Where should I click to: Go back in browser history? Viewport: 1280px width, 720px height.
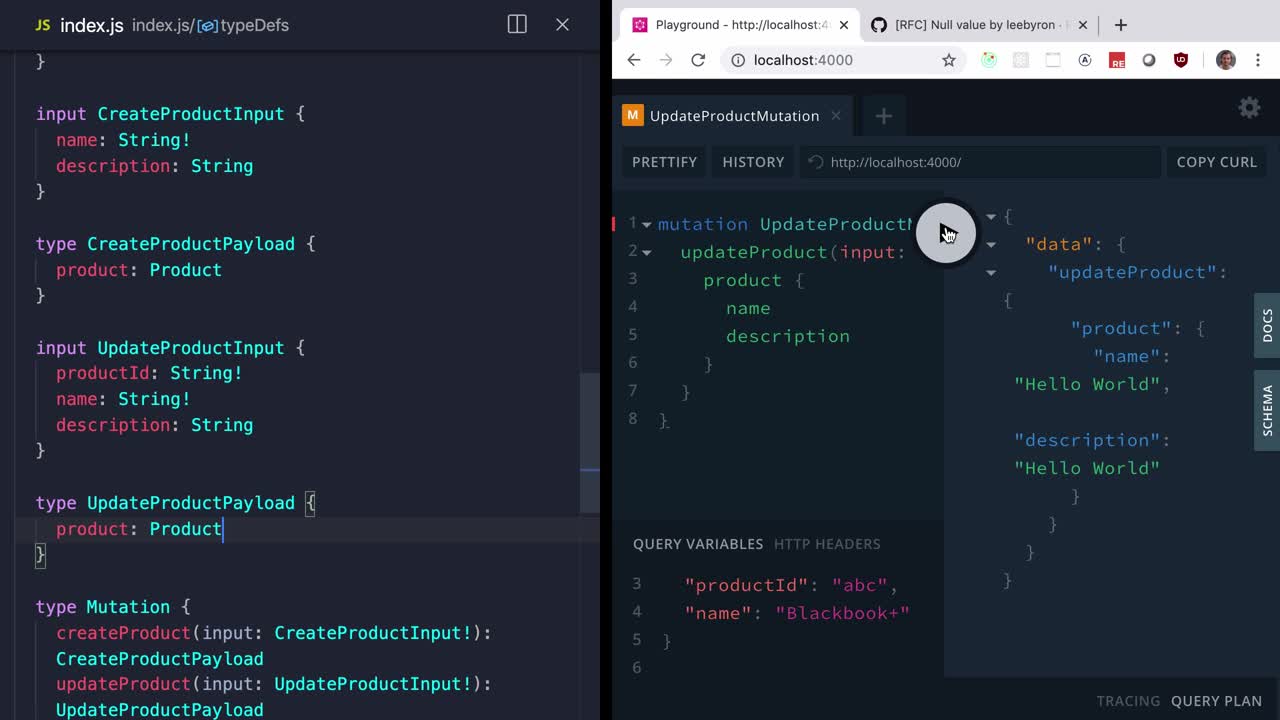[634, 60]
